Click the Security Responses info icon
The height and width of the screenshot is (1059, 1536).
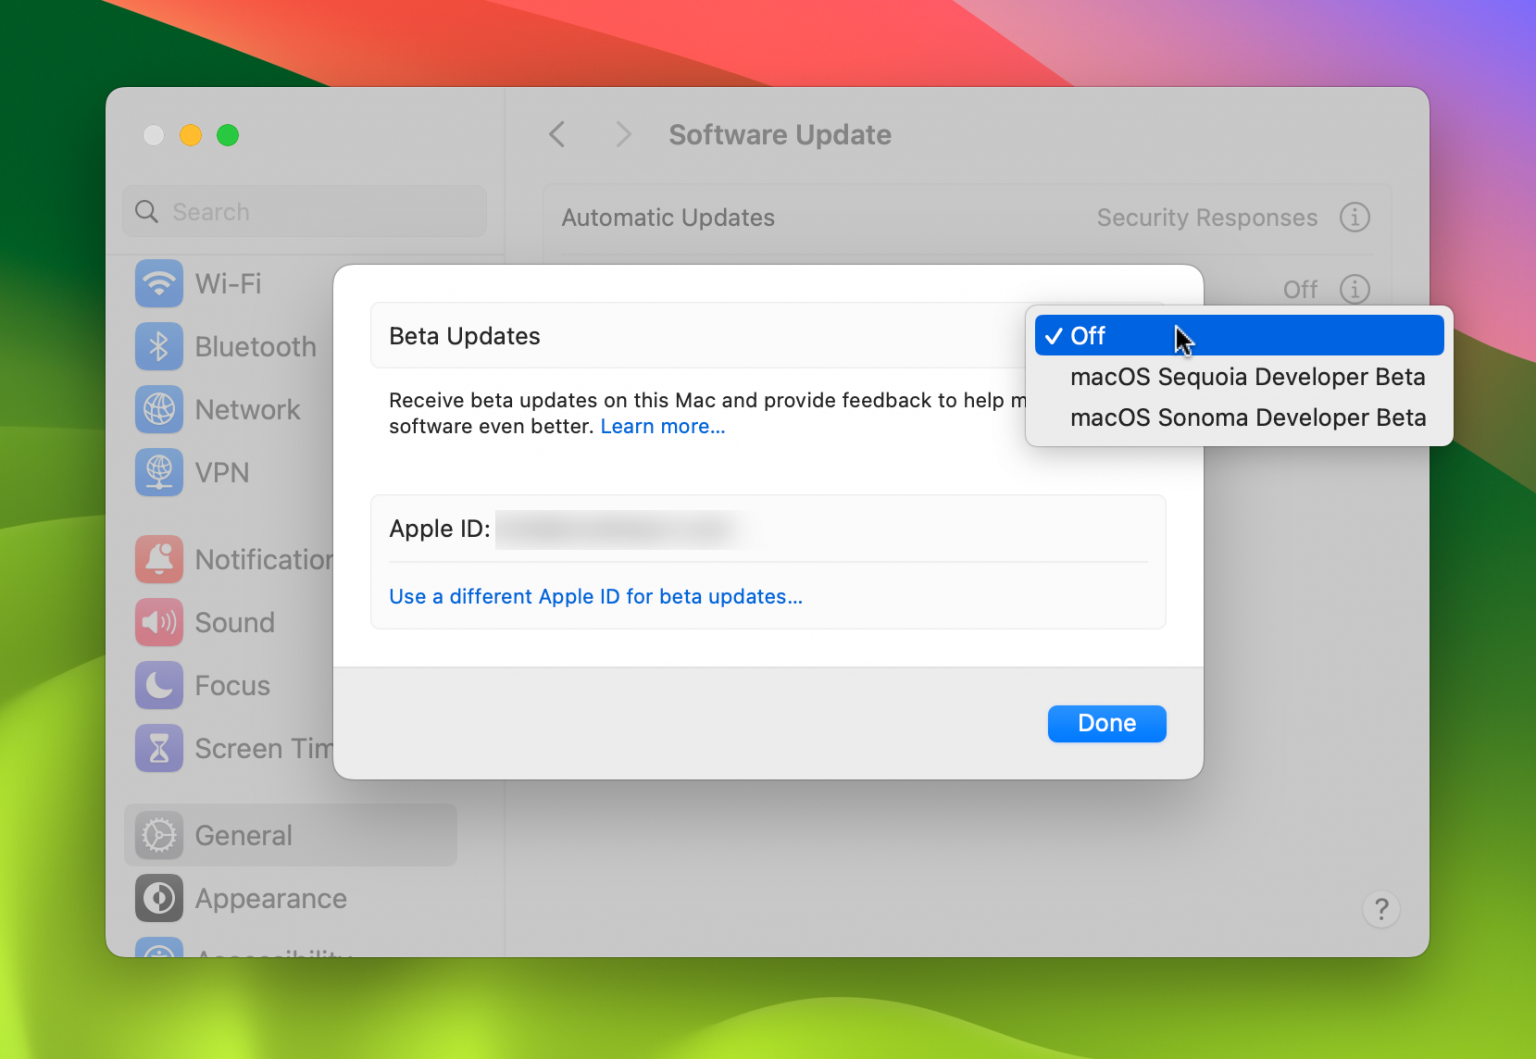[x=1355, y=217]
